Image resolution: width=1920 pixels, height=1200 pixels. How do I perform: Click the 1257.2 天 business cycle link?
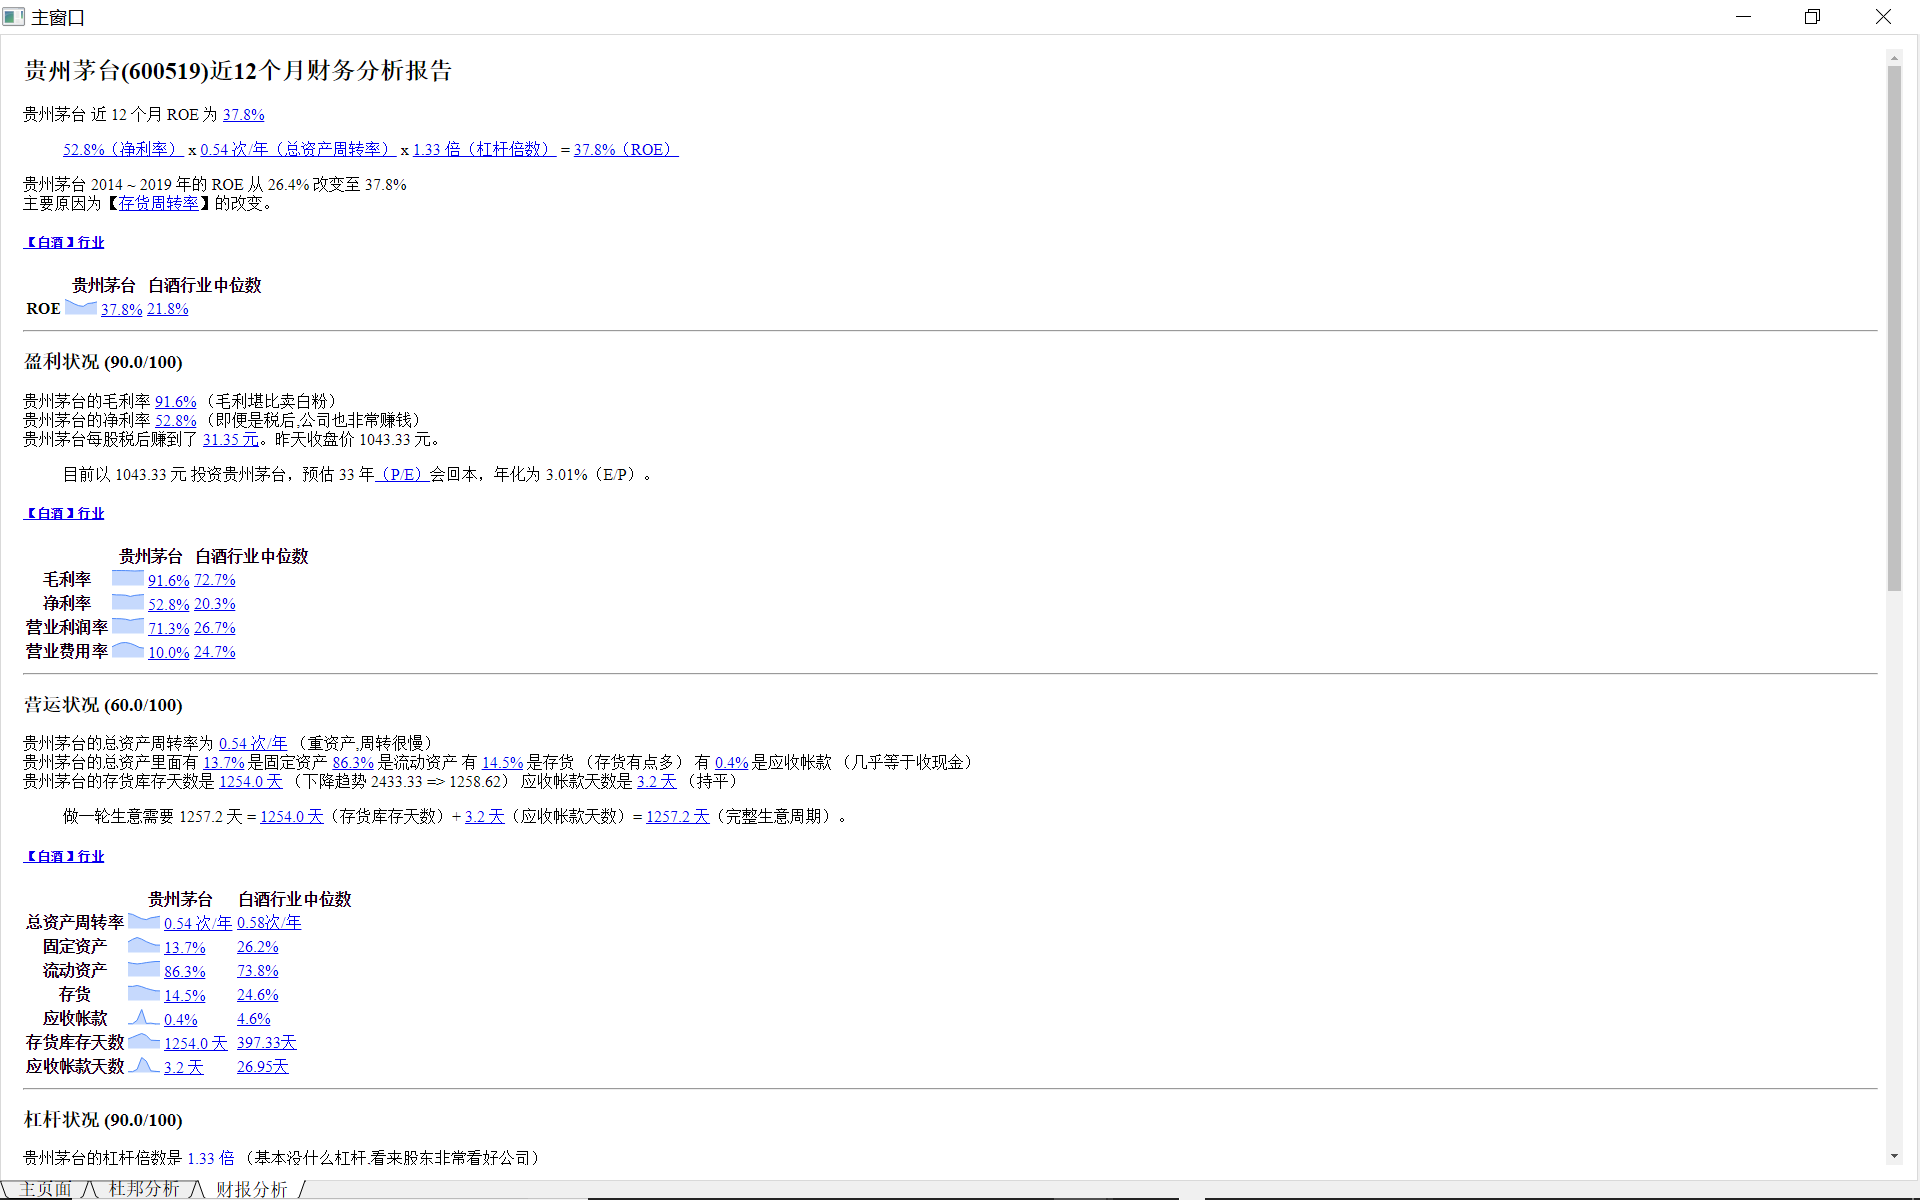(677, 817)
